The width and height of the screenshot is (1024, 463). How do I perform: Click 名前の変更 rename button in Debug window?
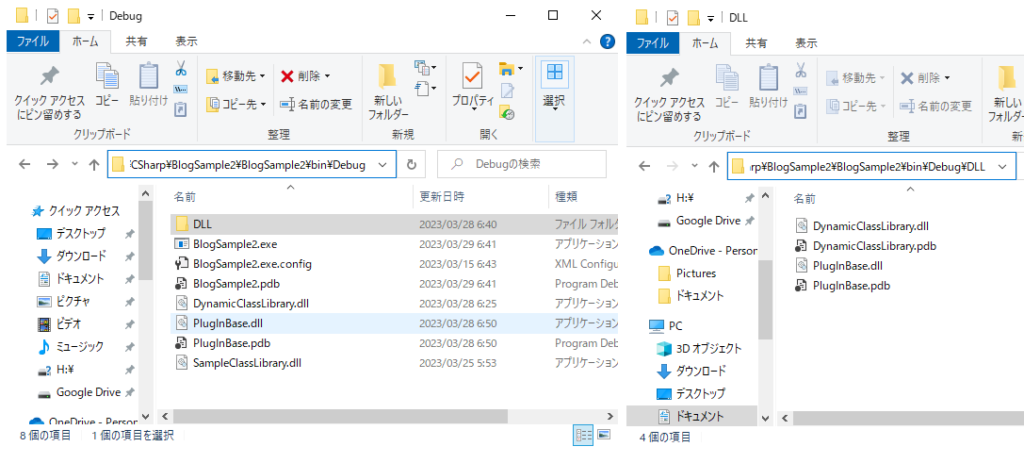(315, 104)
